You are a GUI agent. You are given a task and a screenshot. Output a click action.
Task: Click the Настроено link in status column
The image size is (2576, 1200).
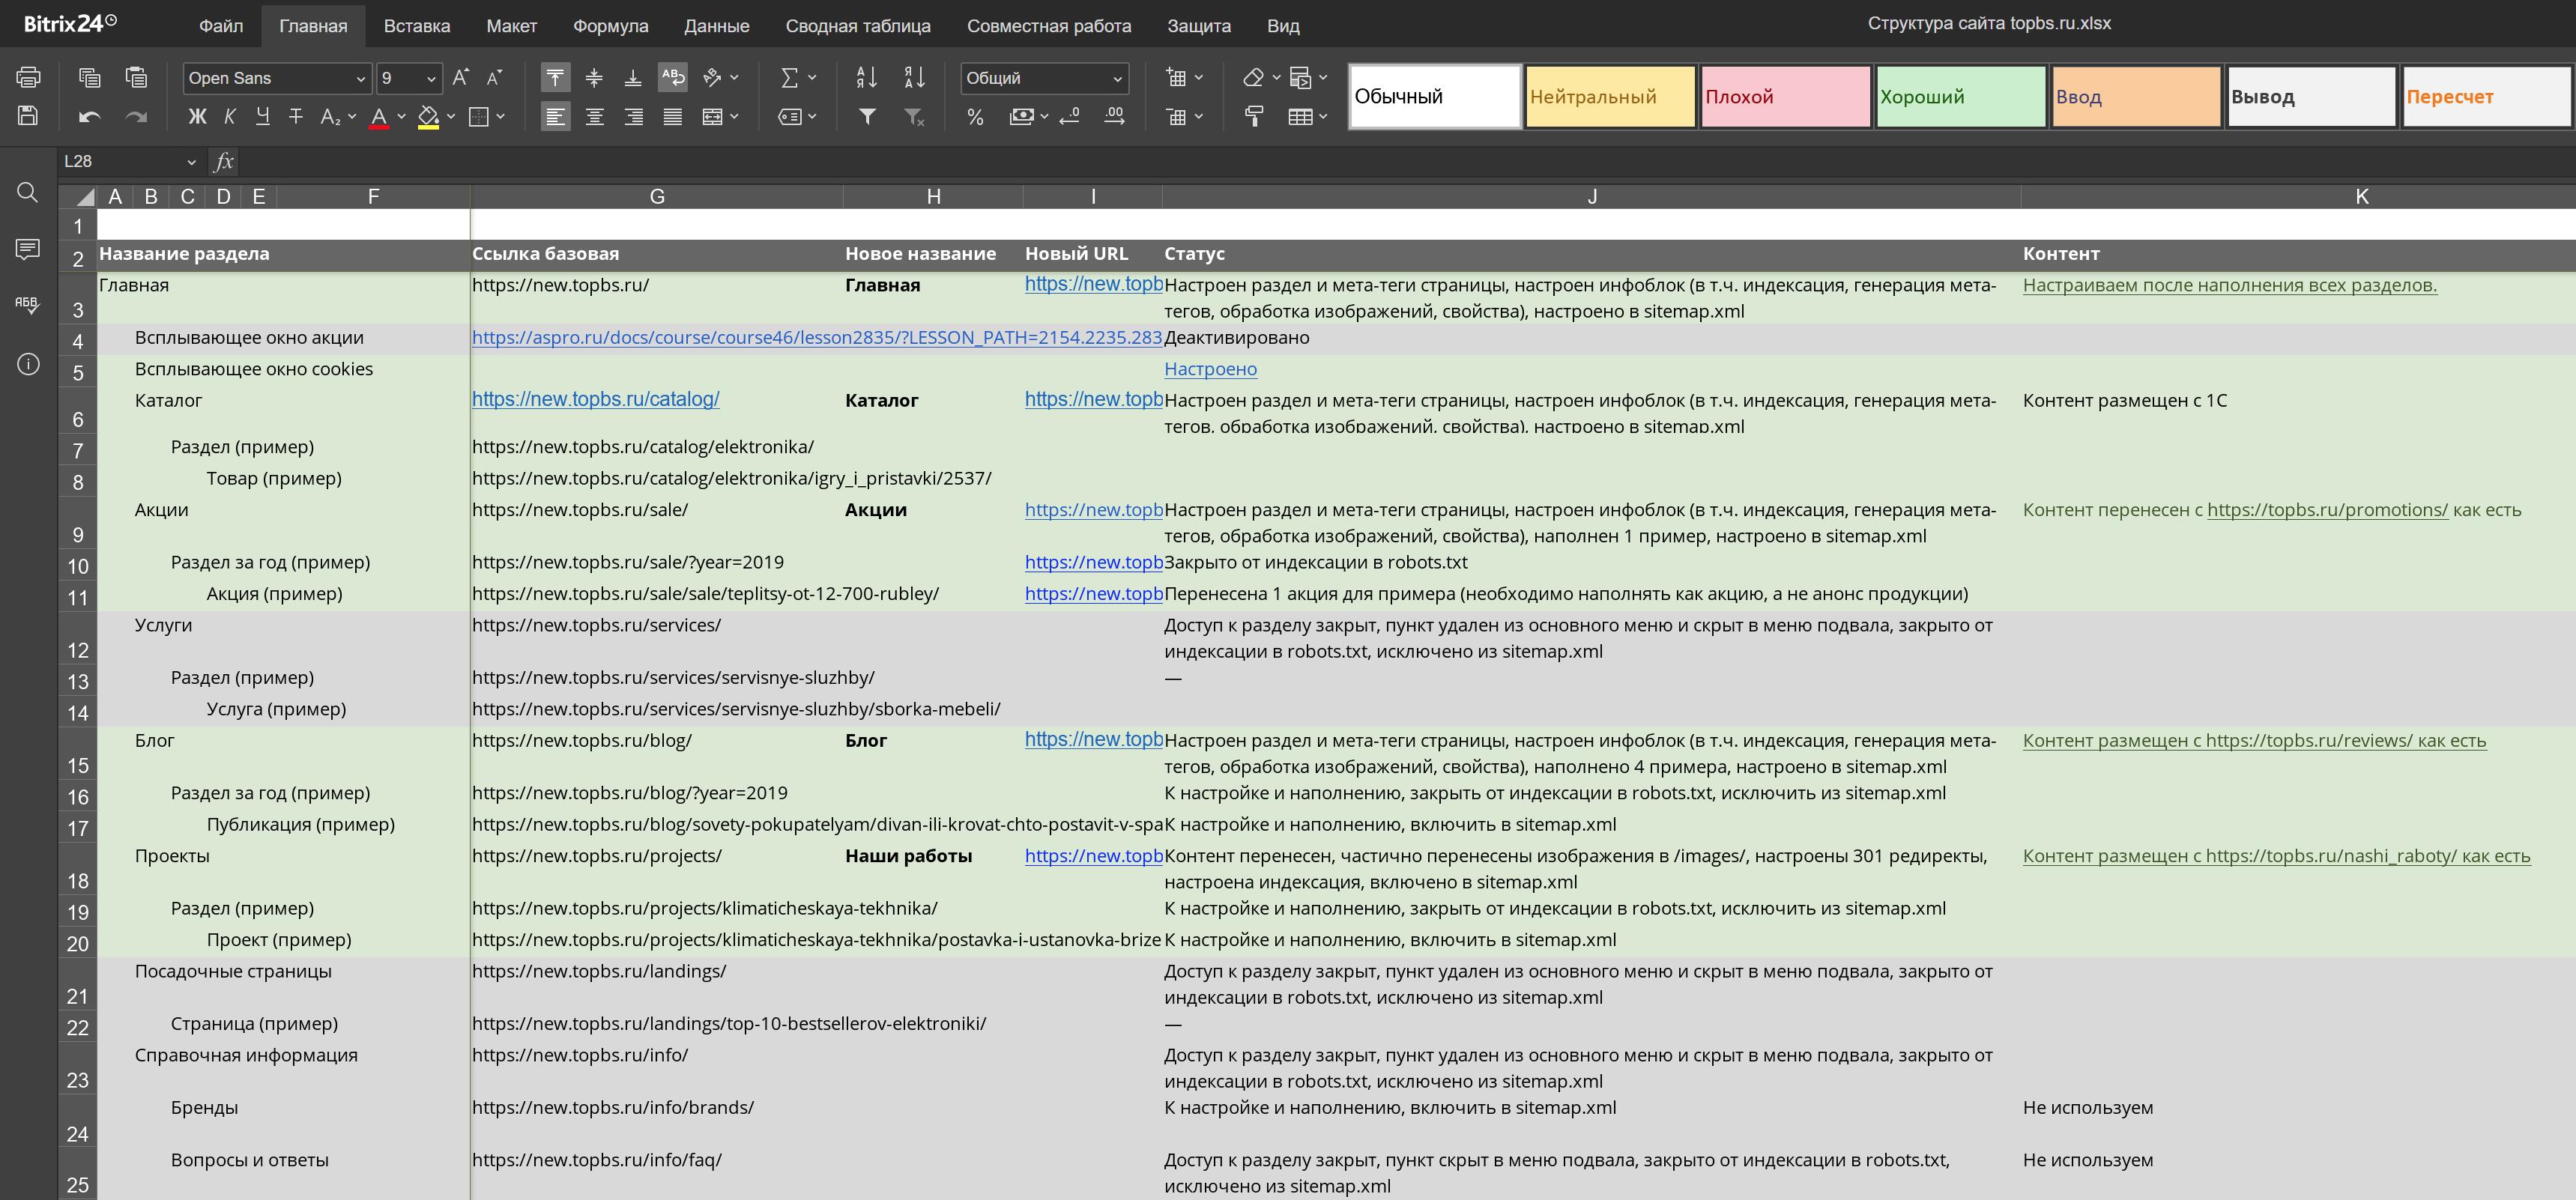tap(1210, 369)
